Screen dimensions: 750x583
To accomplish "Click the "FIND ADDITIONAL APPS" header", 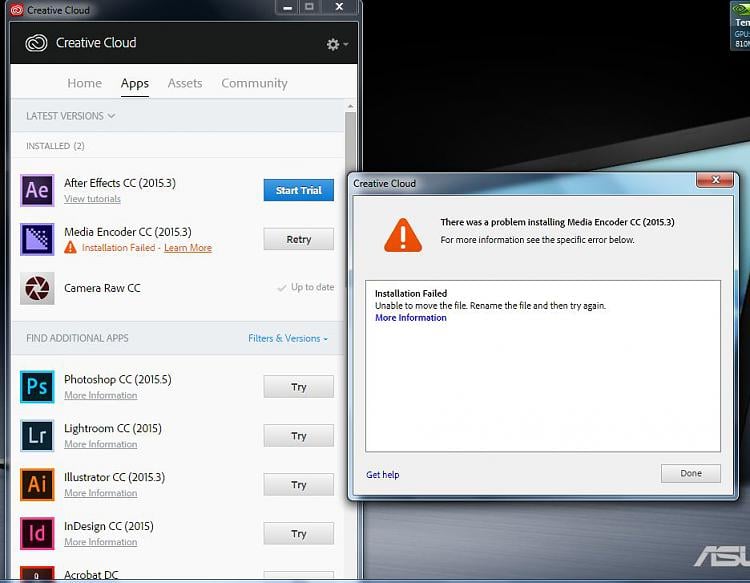I will pyautogui.click(x=77, y=338).
